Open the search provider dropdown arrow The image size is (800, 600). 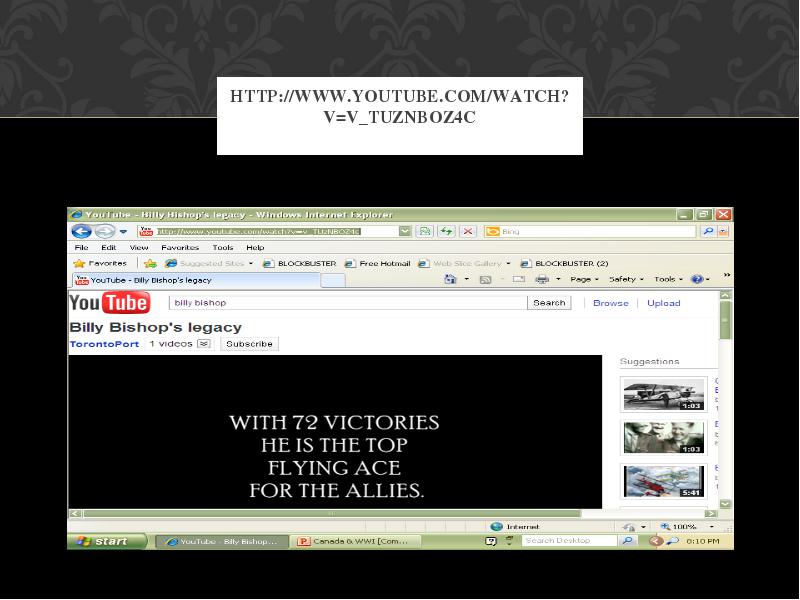coord(723,232)
